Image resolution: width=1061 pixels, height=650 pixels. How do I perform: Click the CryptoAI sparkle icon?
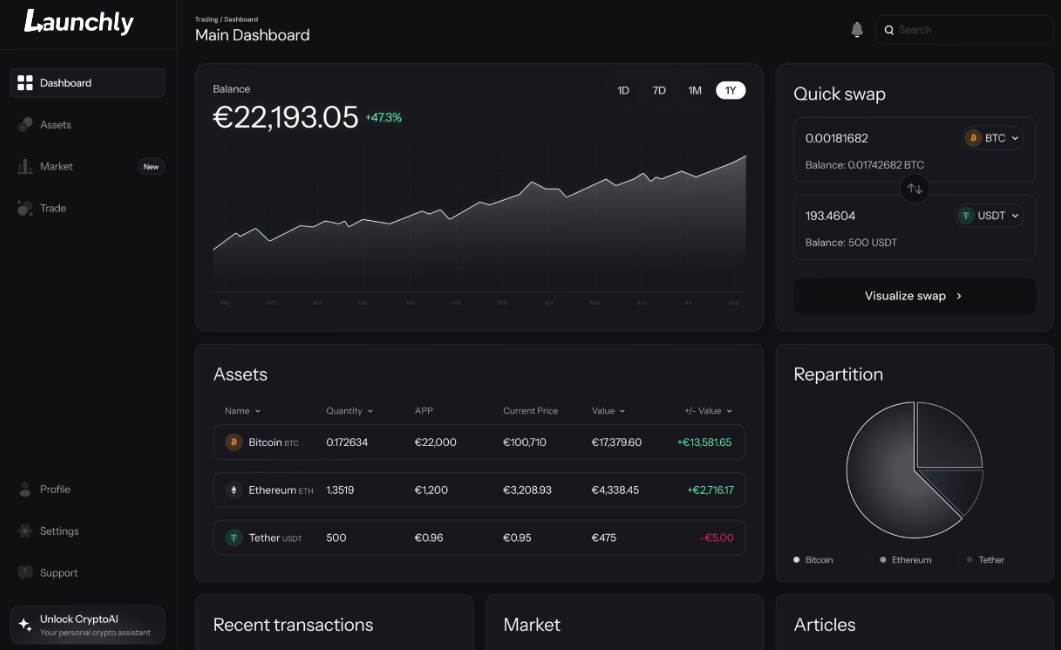click(x=25, y=624)
